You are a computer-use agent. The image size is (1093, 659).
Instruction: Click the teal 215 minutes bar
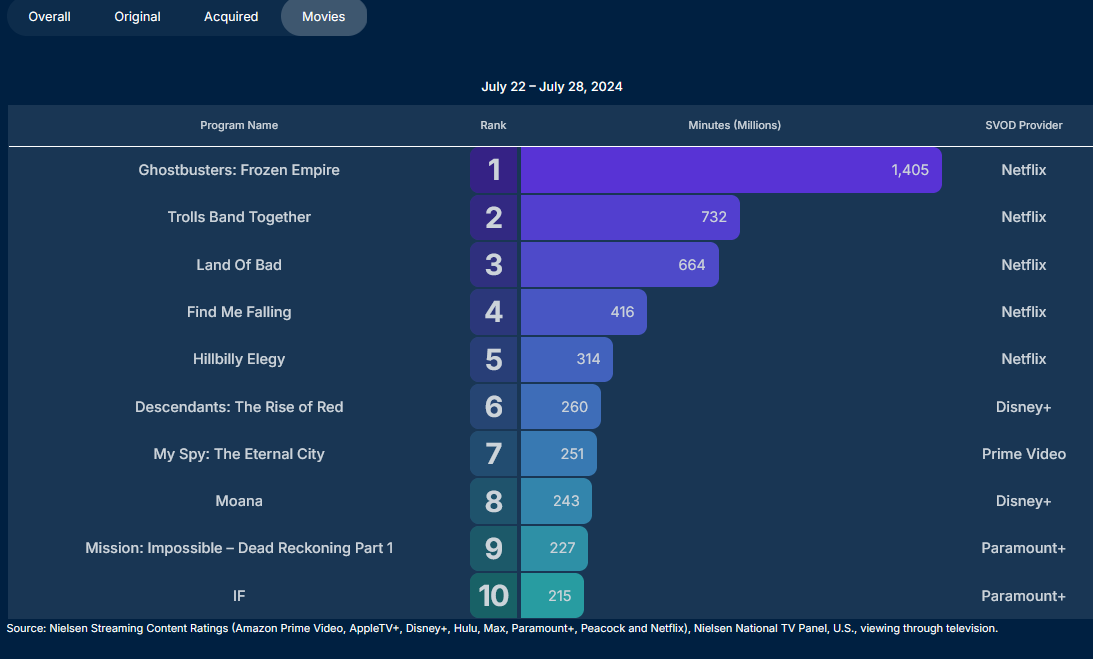553,596
